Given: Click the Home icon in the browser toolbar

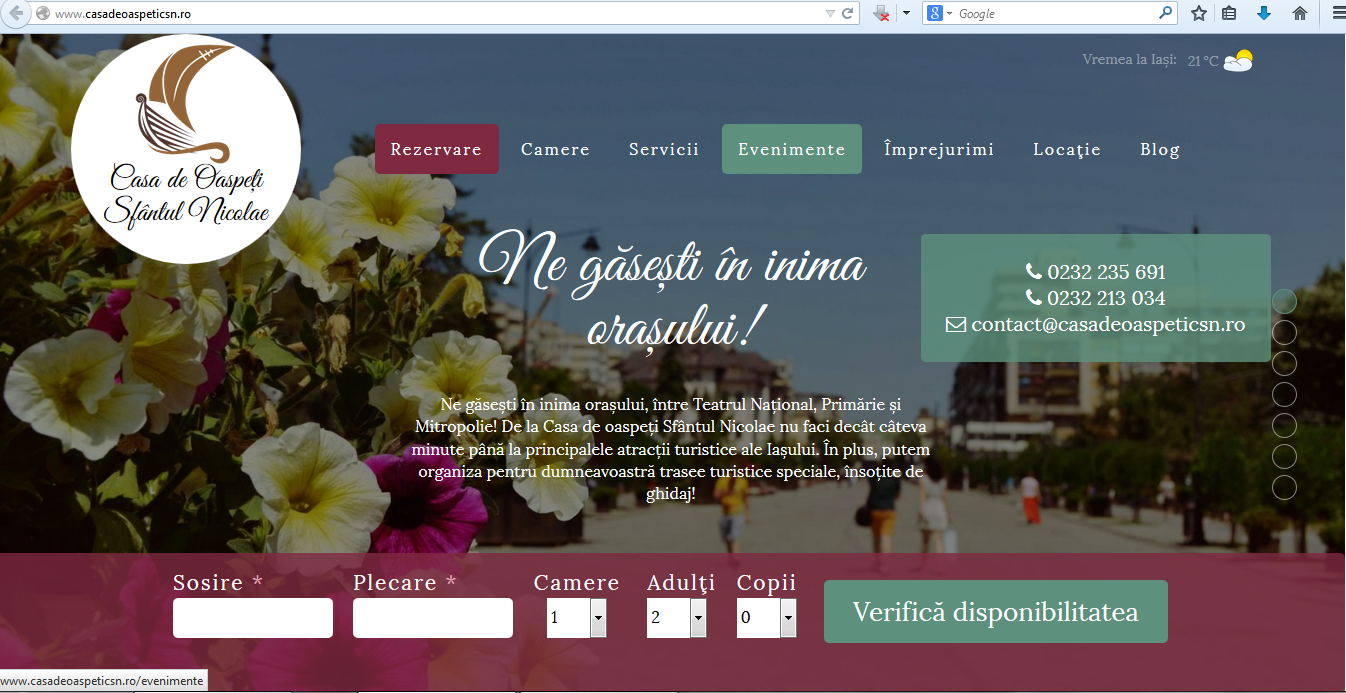Looking at the screenshot, I should (1300, 13).
